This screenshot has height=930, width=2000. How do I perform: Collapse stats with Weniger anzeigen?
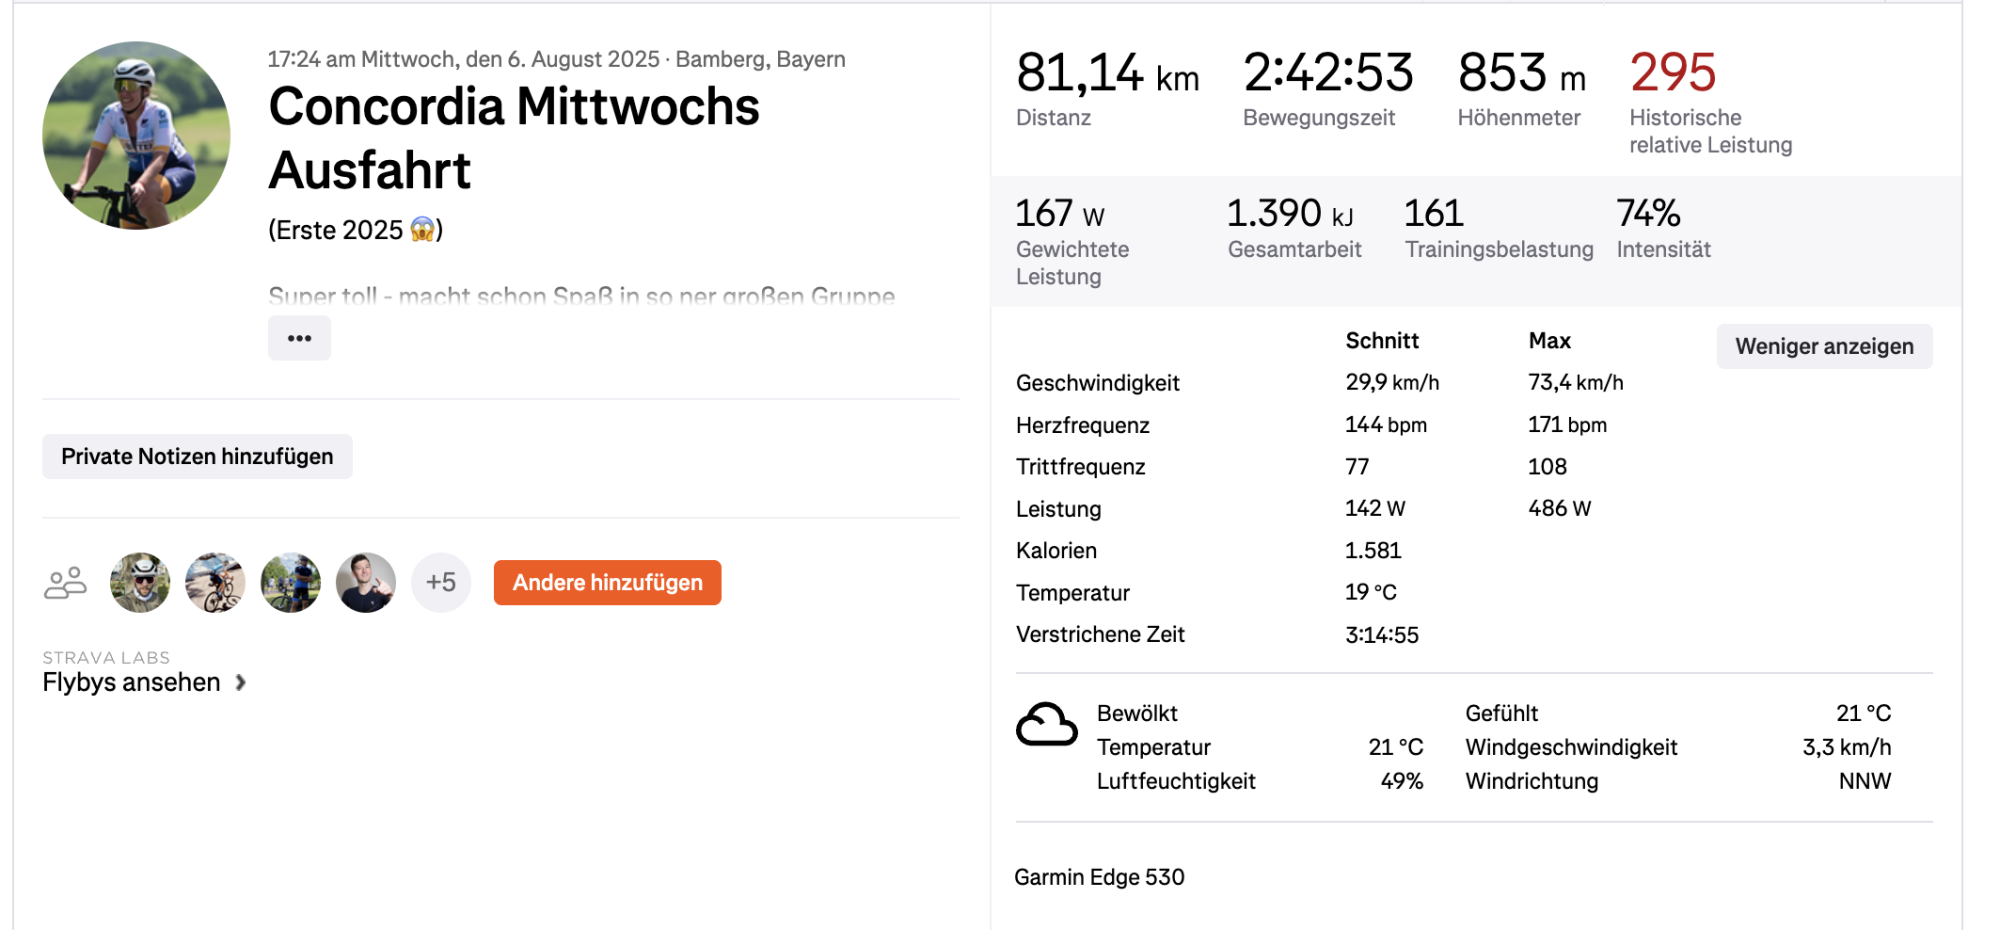pyautogui.click(x=1824, y=346)
